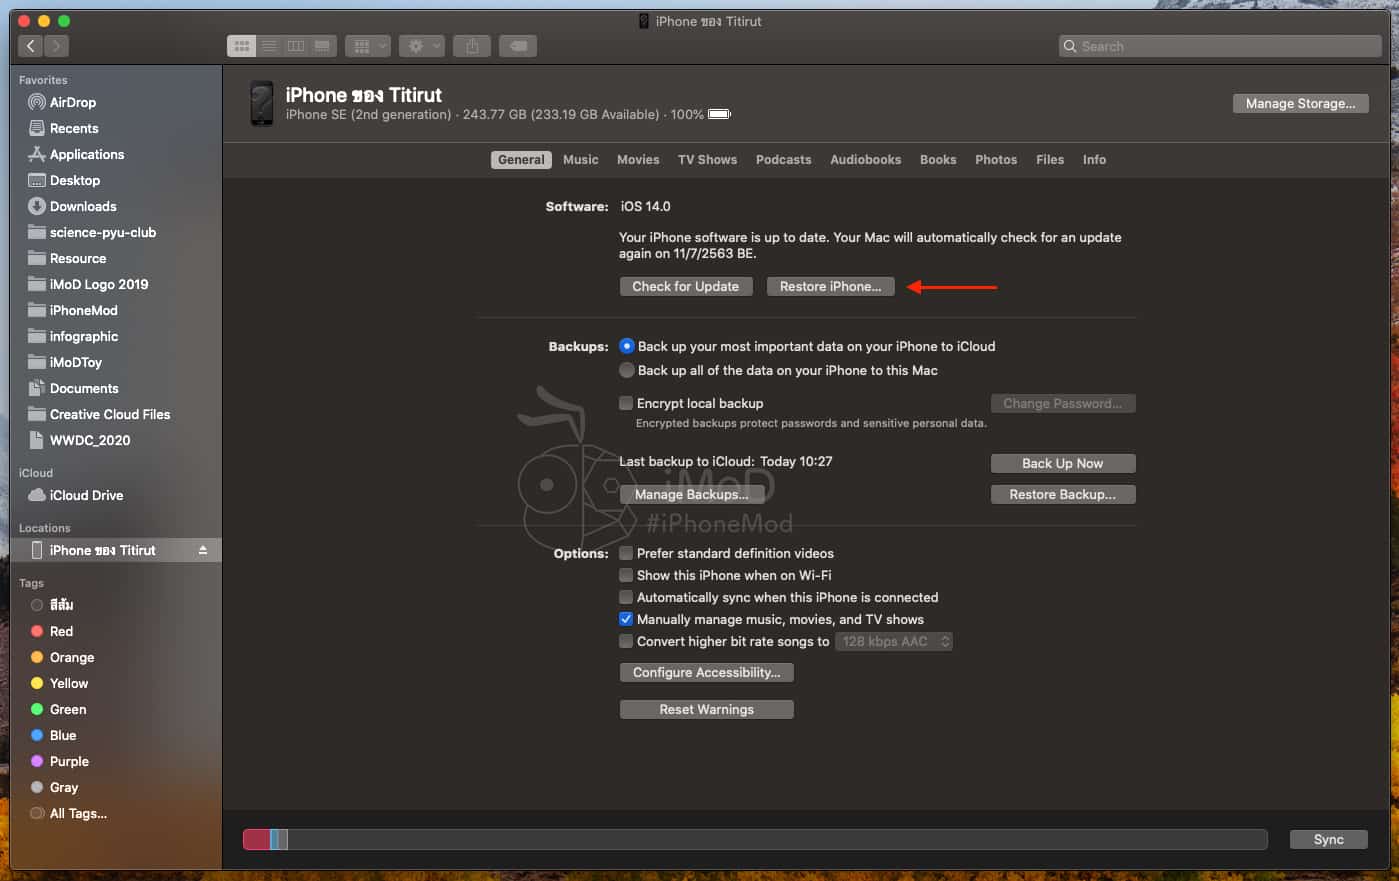
Task: Switch Finder to column view
Action: coord(296,46)
